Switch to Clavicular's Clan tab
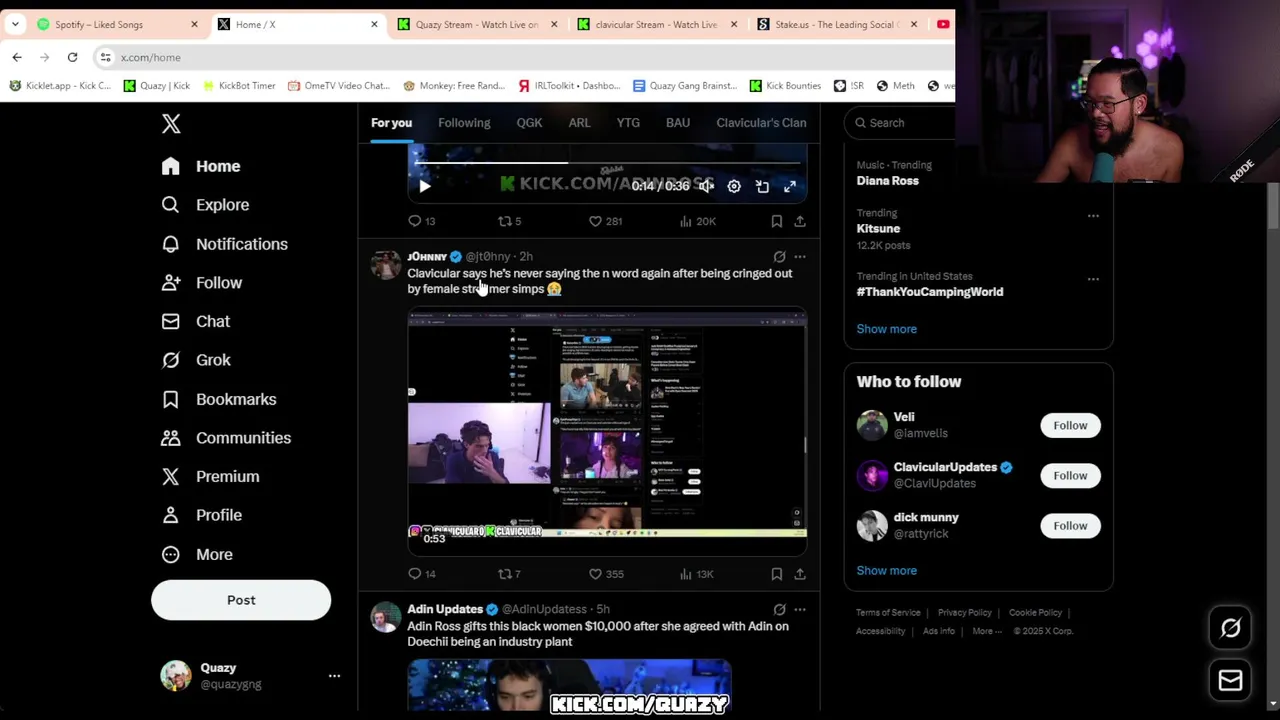 tap(761, 123)
